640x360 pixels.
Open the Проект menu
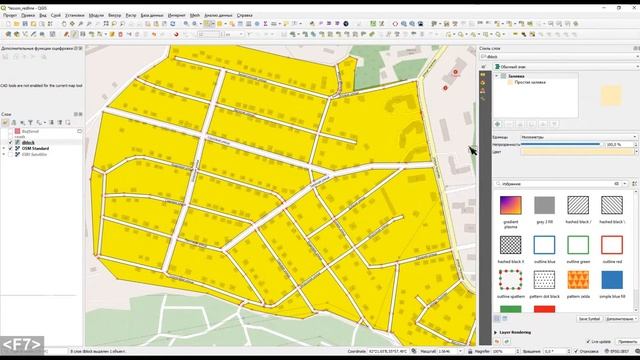10,15
